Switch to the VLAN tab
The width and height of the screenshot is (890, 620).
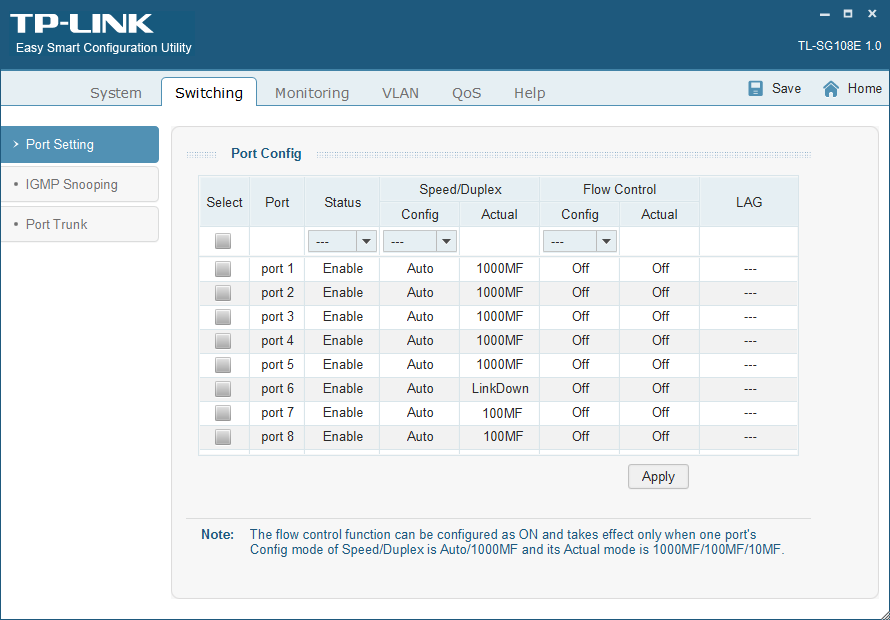pyautogui.click(x=400, y=92)
